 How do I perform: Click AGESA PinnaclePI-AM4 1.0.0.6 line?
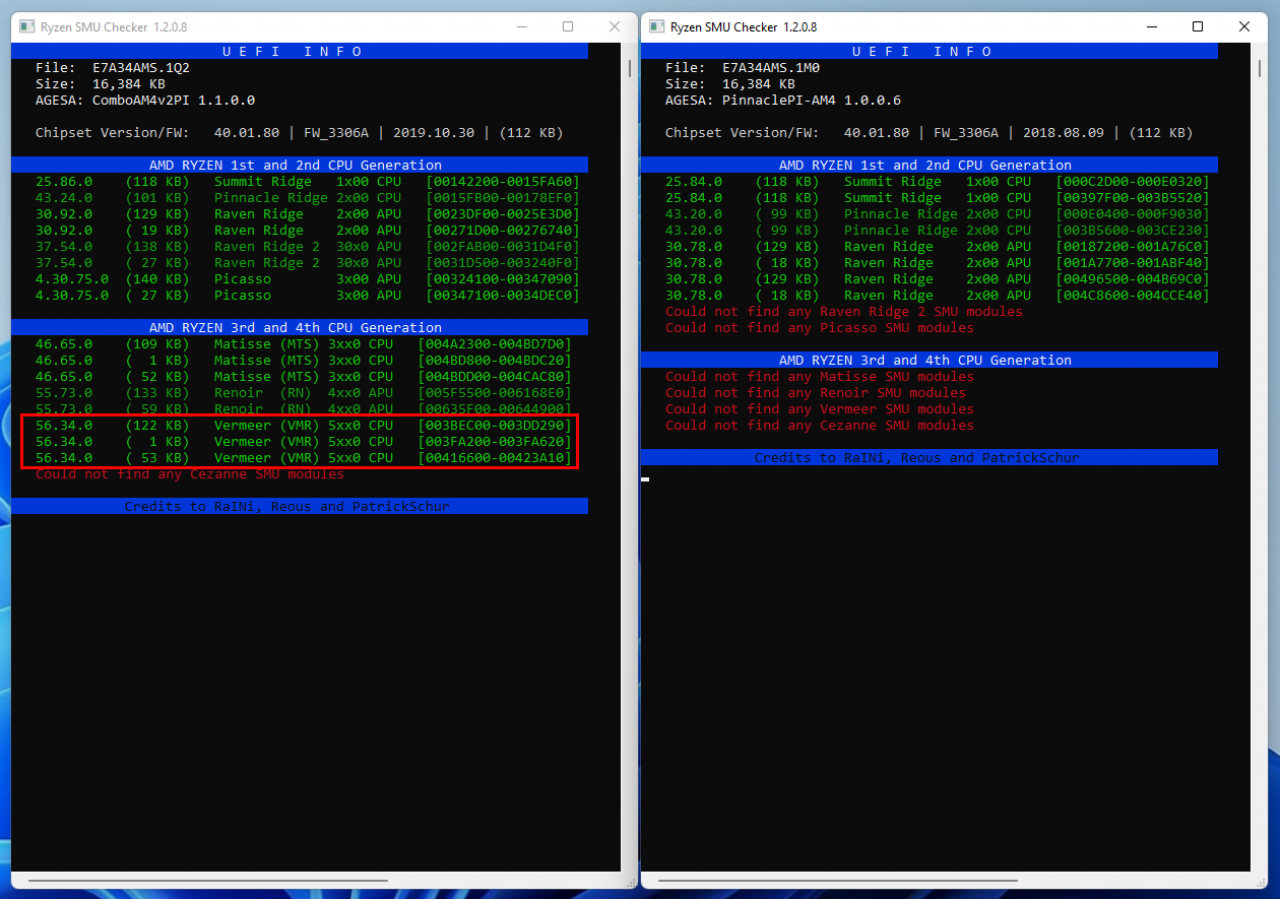point(783,100)
